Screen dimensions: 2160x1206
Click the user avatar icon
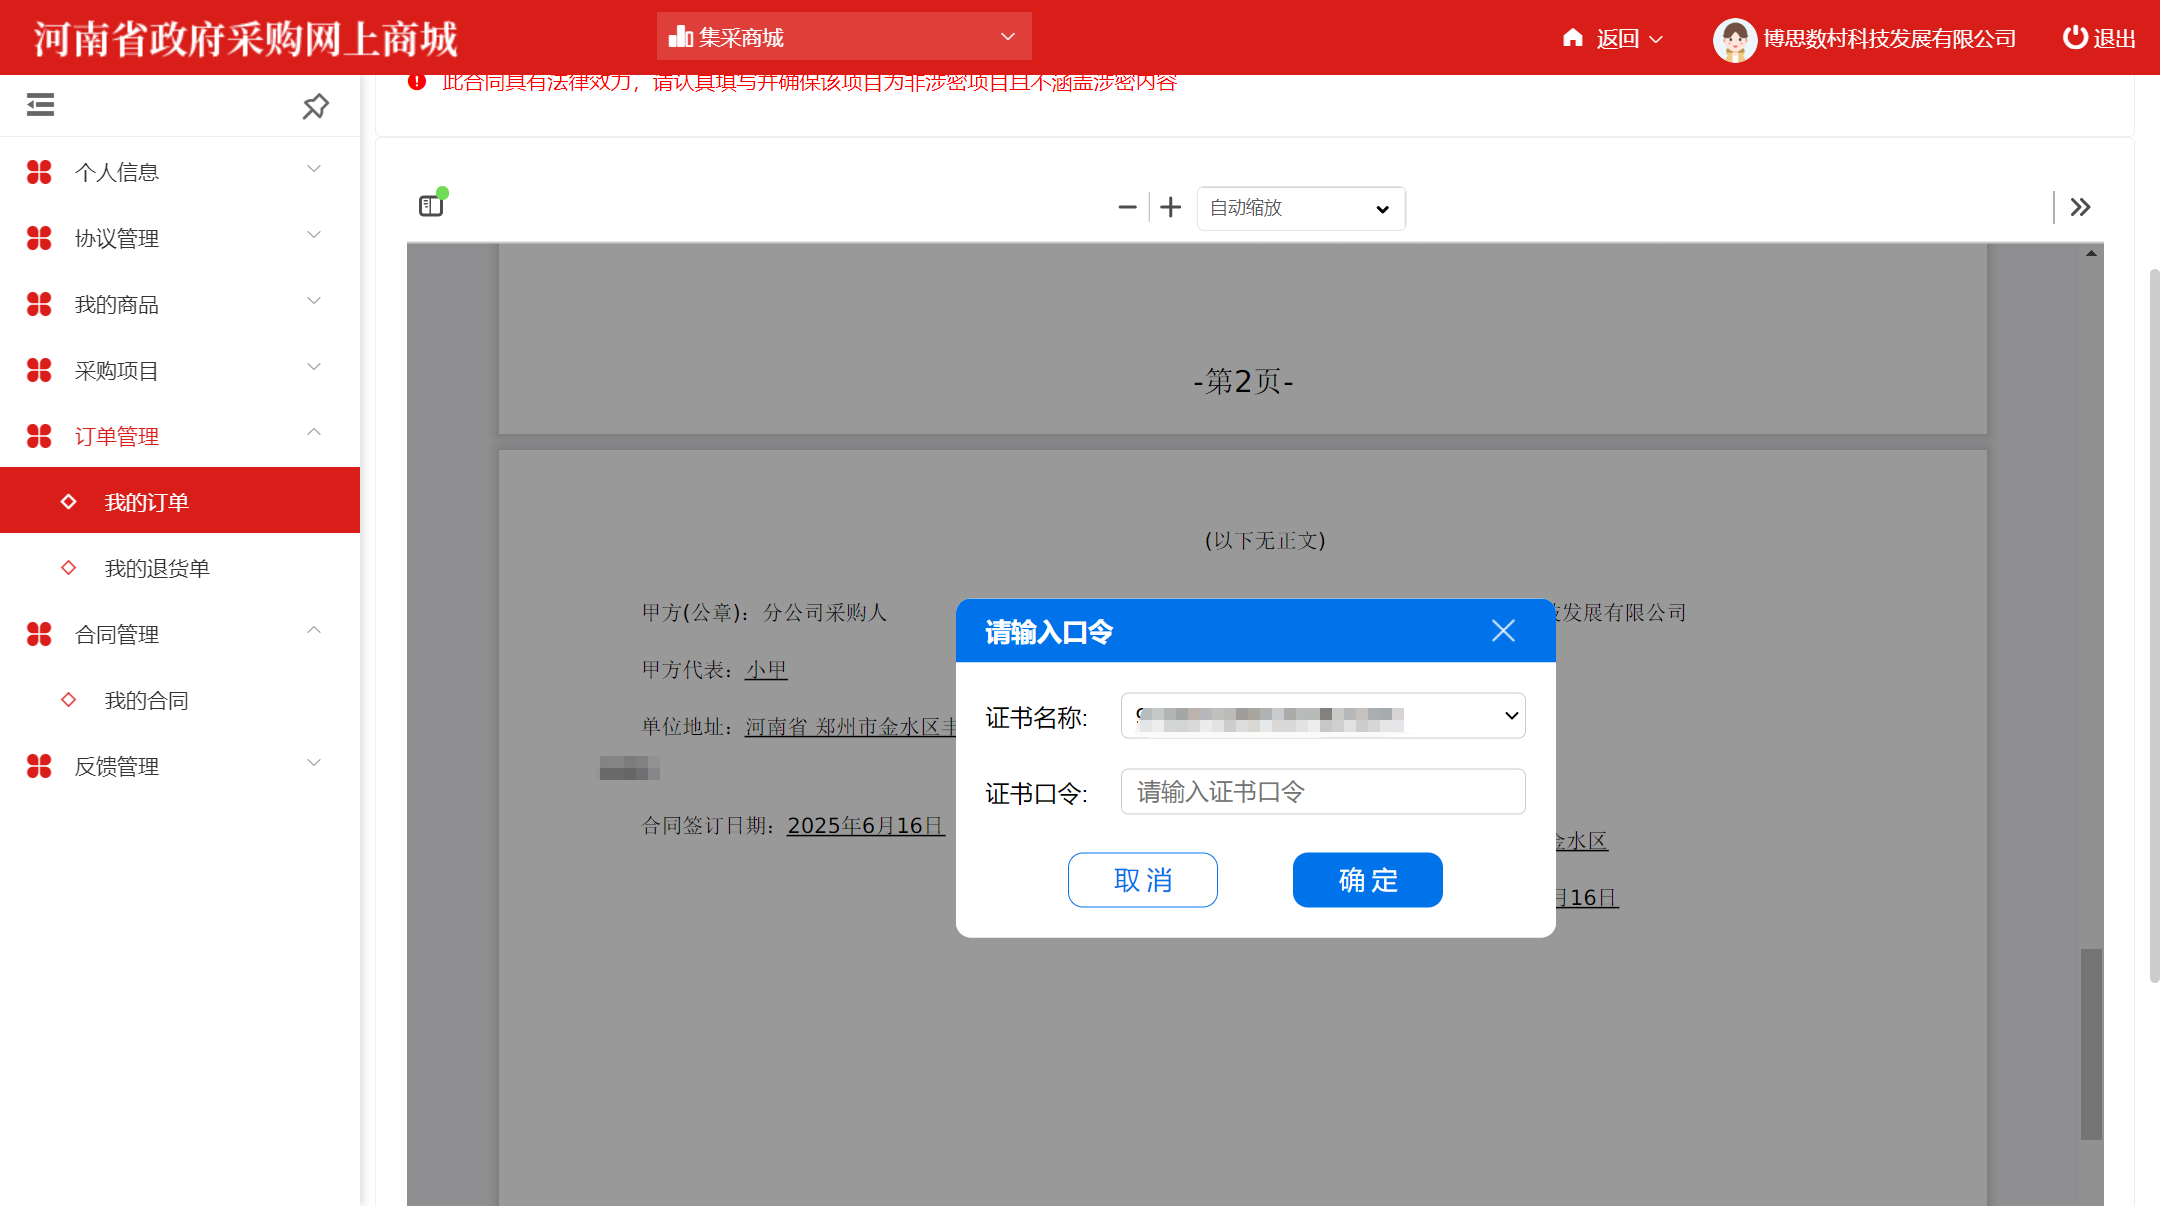1735,39
